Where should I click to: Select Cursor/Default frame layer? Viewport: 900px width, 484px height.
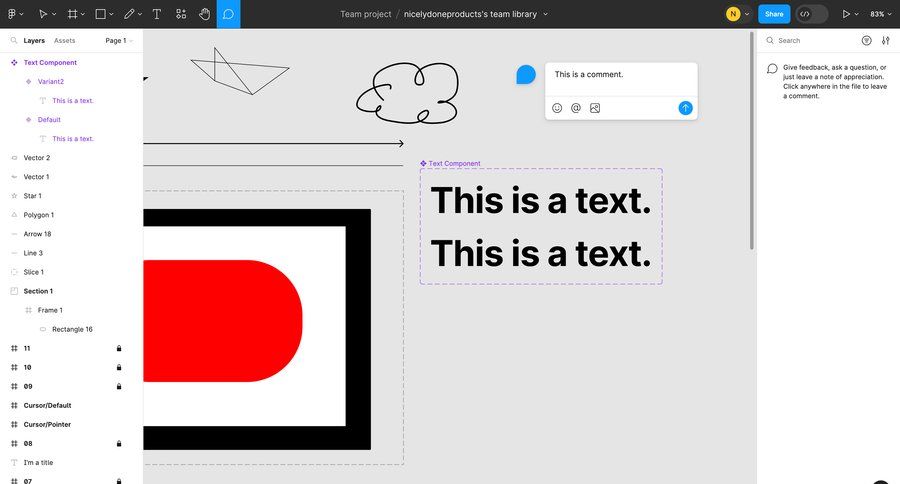(x=47, y=405)
